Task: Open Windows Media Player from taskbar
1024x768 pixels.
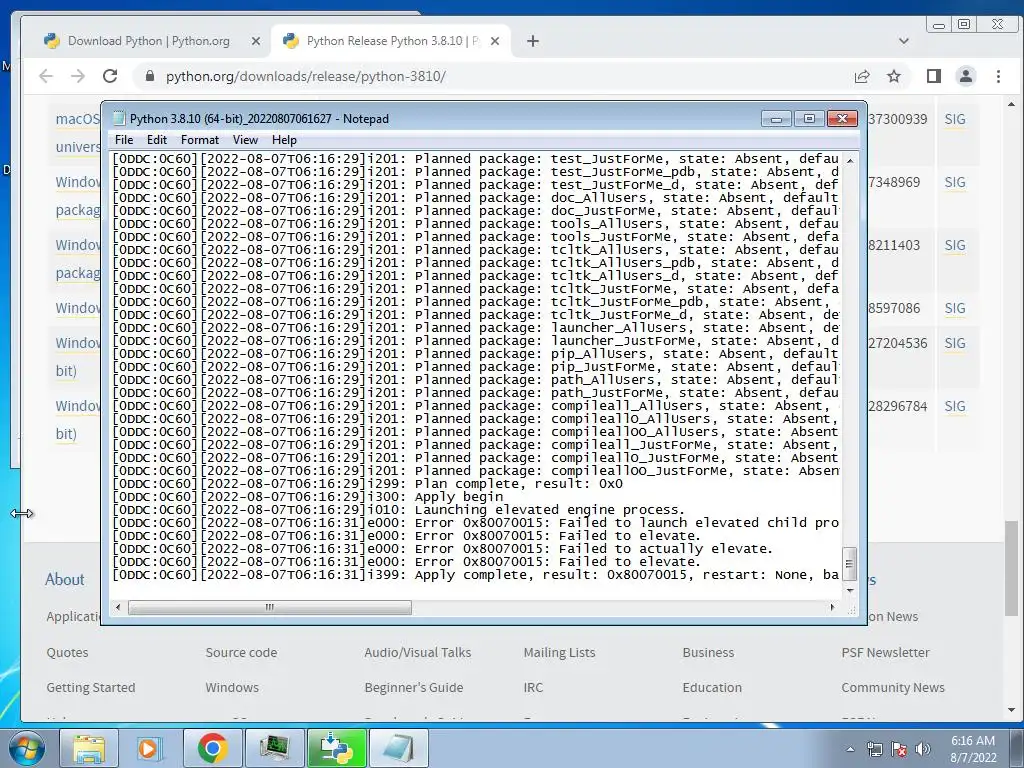Action: [x=150, y=748]
